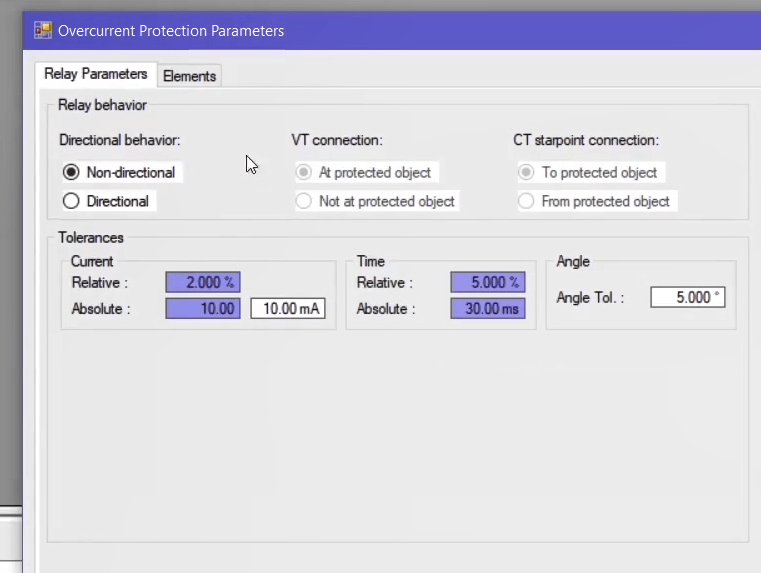Open the Relay Parameters tab

point(95,74)
